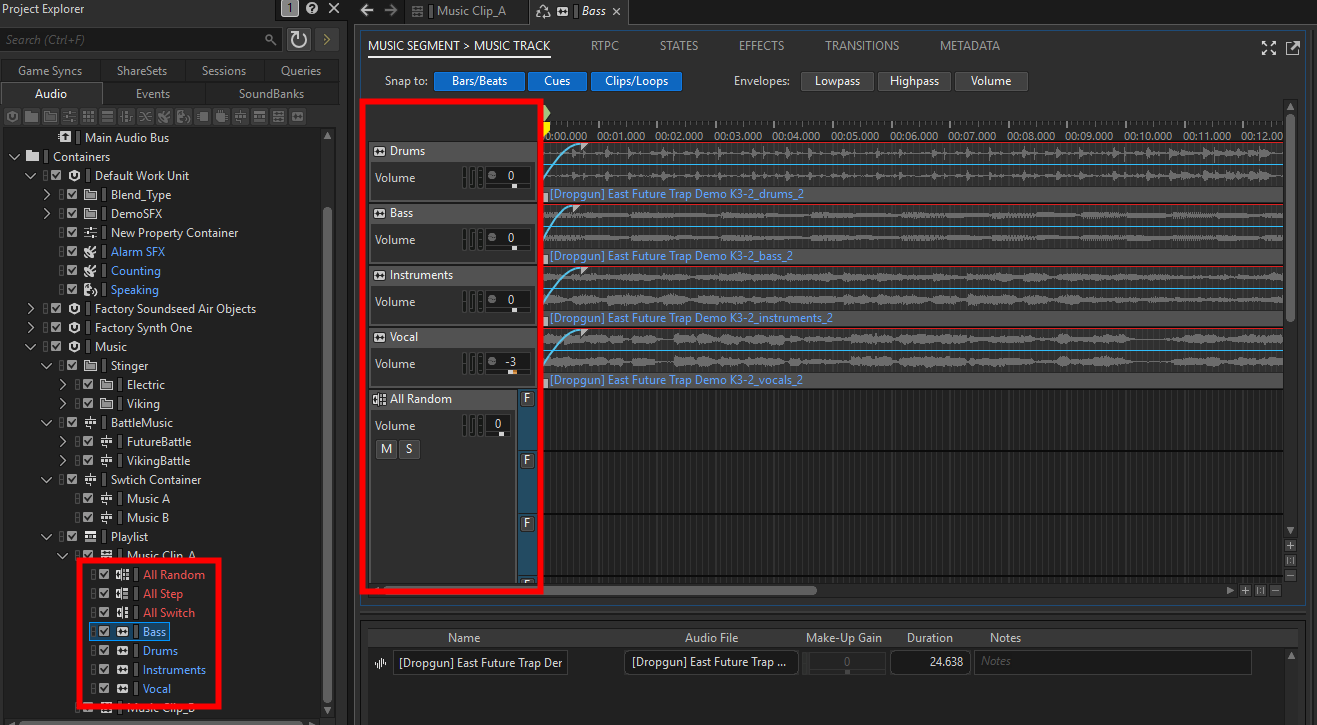Click the refresh icon beside the search box
Image resolution: width=1317 pixels, height=725 pixels.
pos(298,39)
